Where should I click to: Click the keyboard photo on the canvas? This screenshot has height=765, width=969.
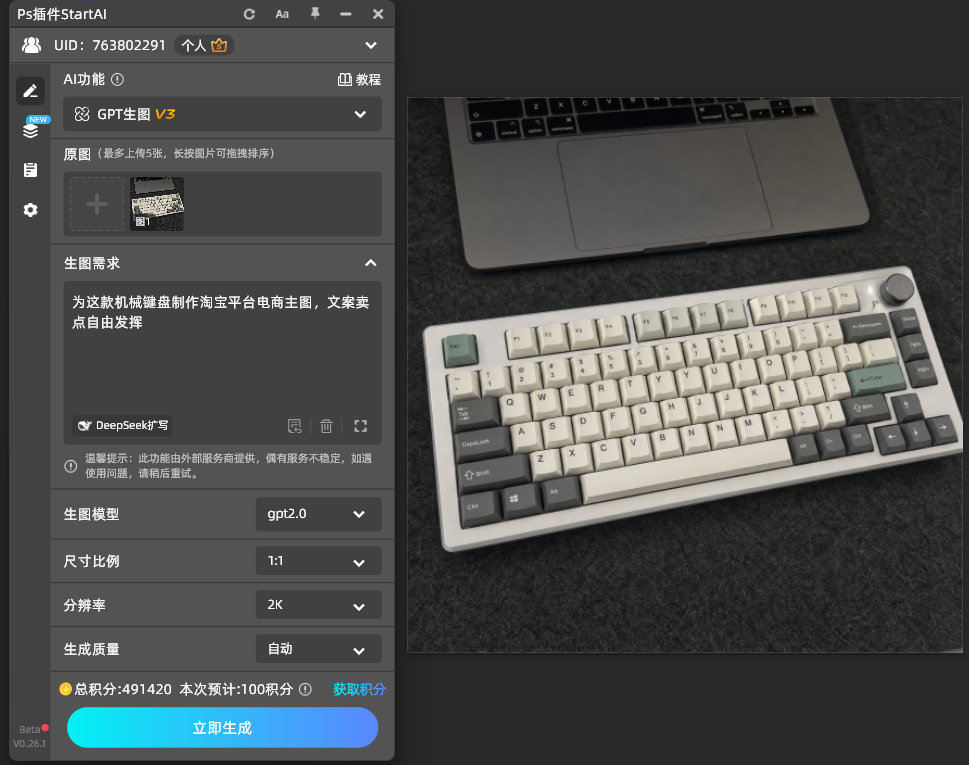pos(685,374)
